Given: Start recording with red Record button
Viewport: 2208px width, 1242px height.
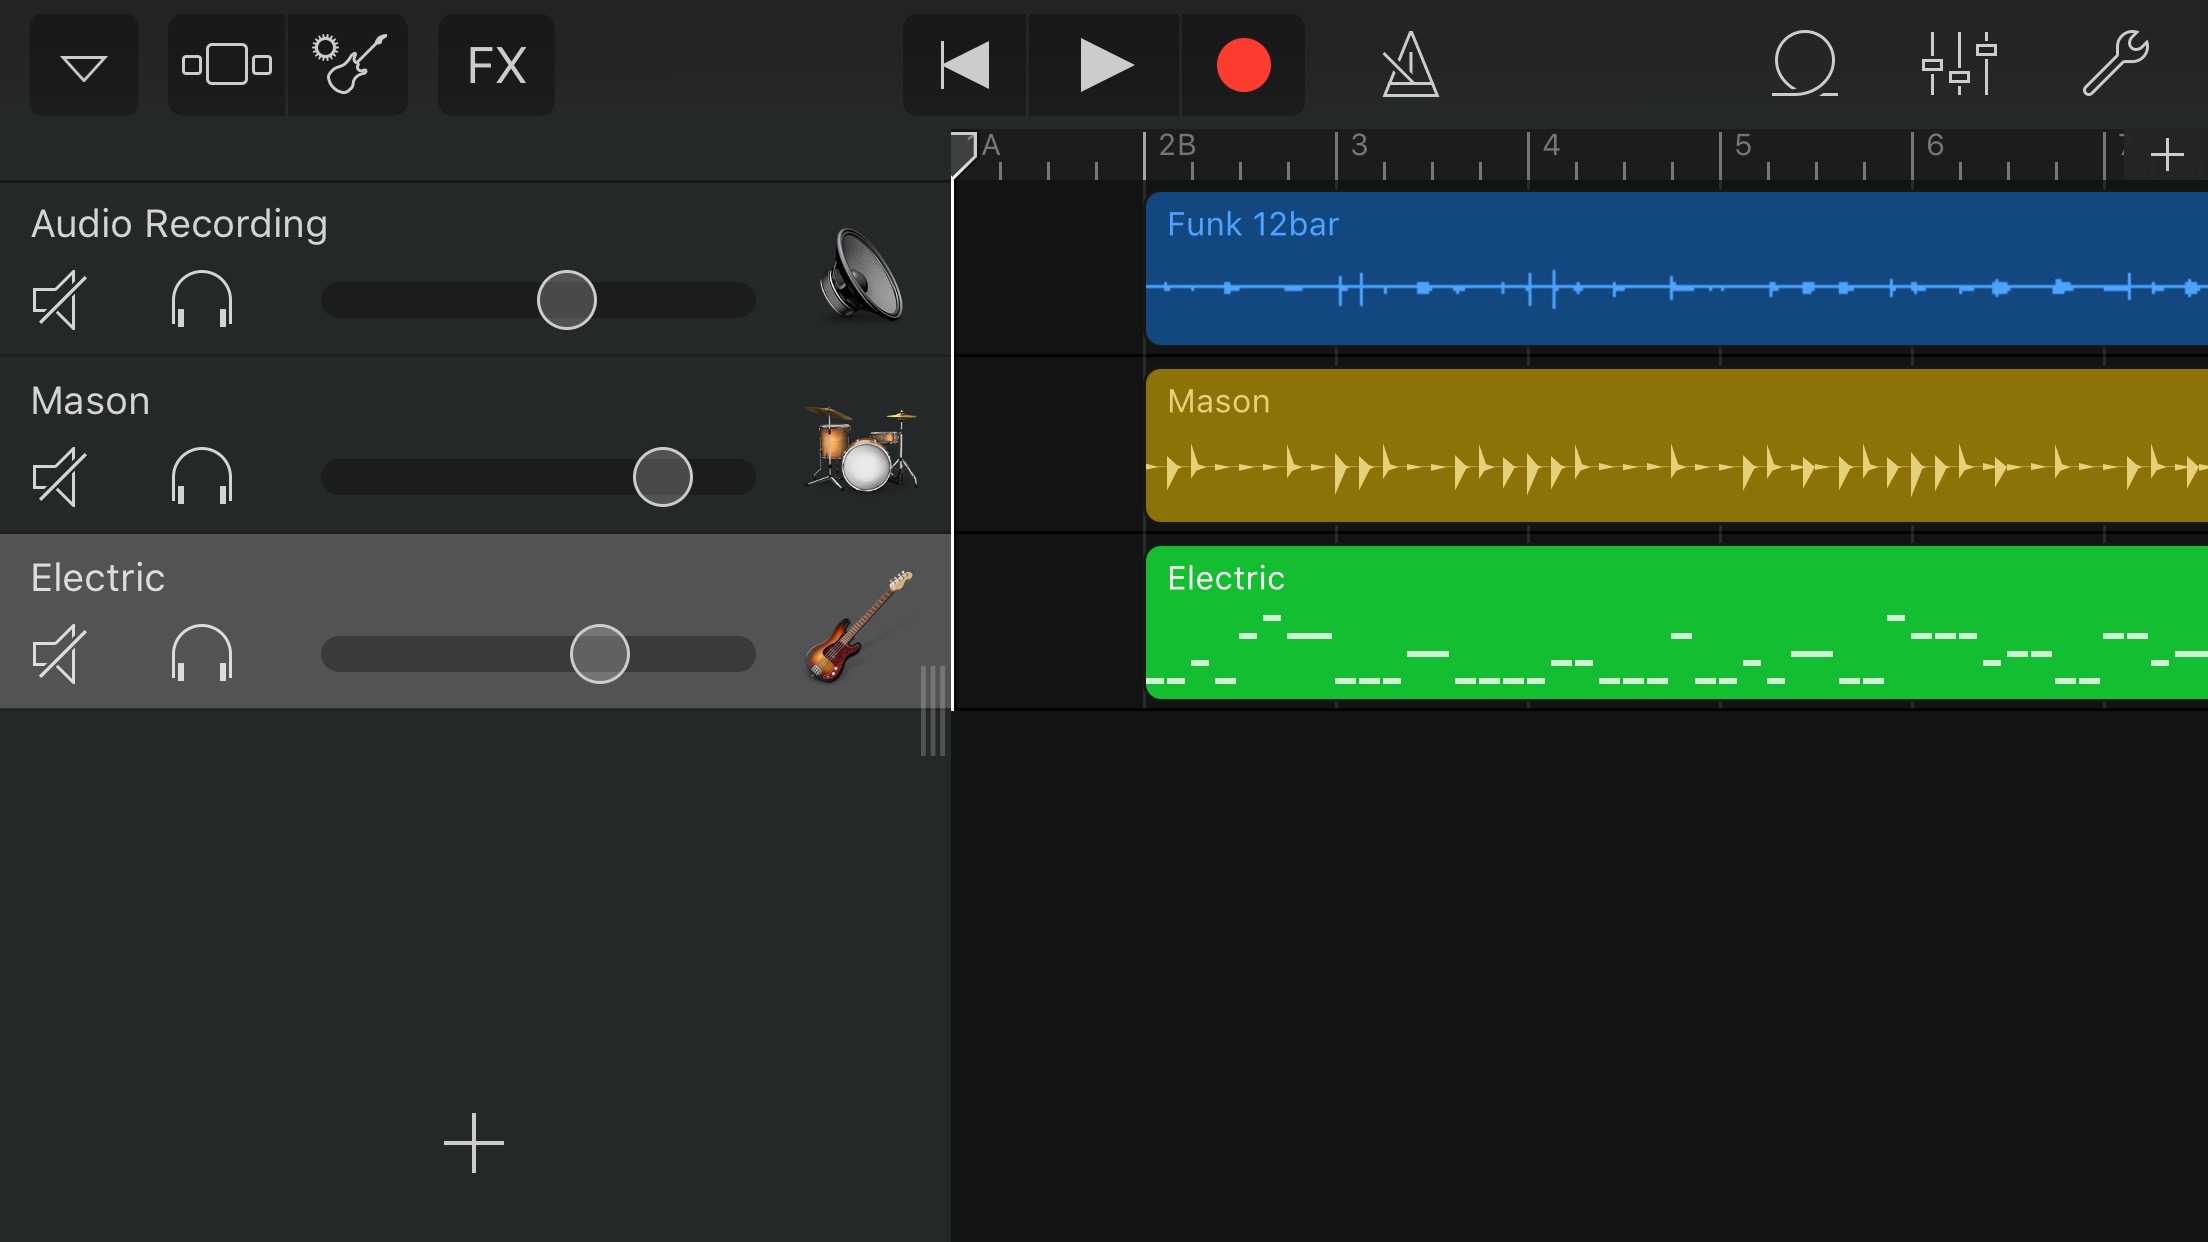Looking at the screenshot, I should click(1243, 66).
